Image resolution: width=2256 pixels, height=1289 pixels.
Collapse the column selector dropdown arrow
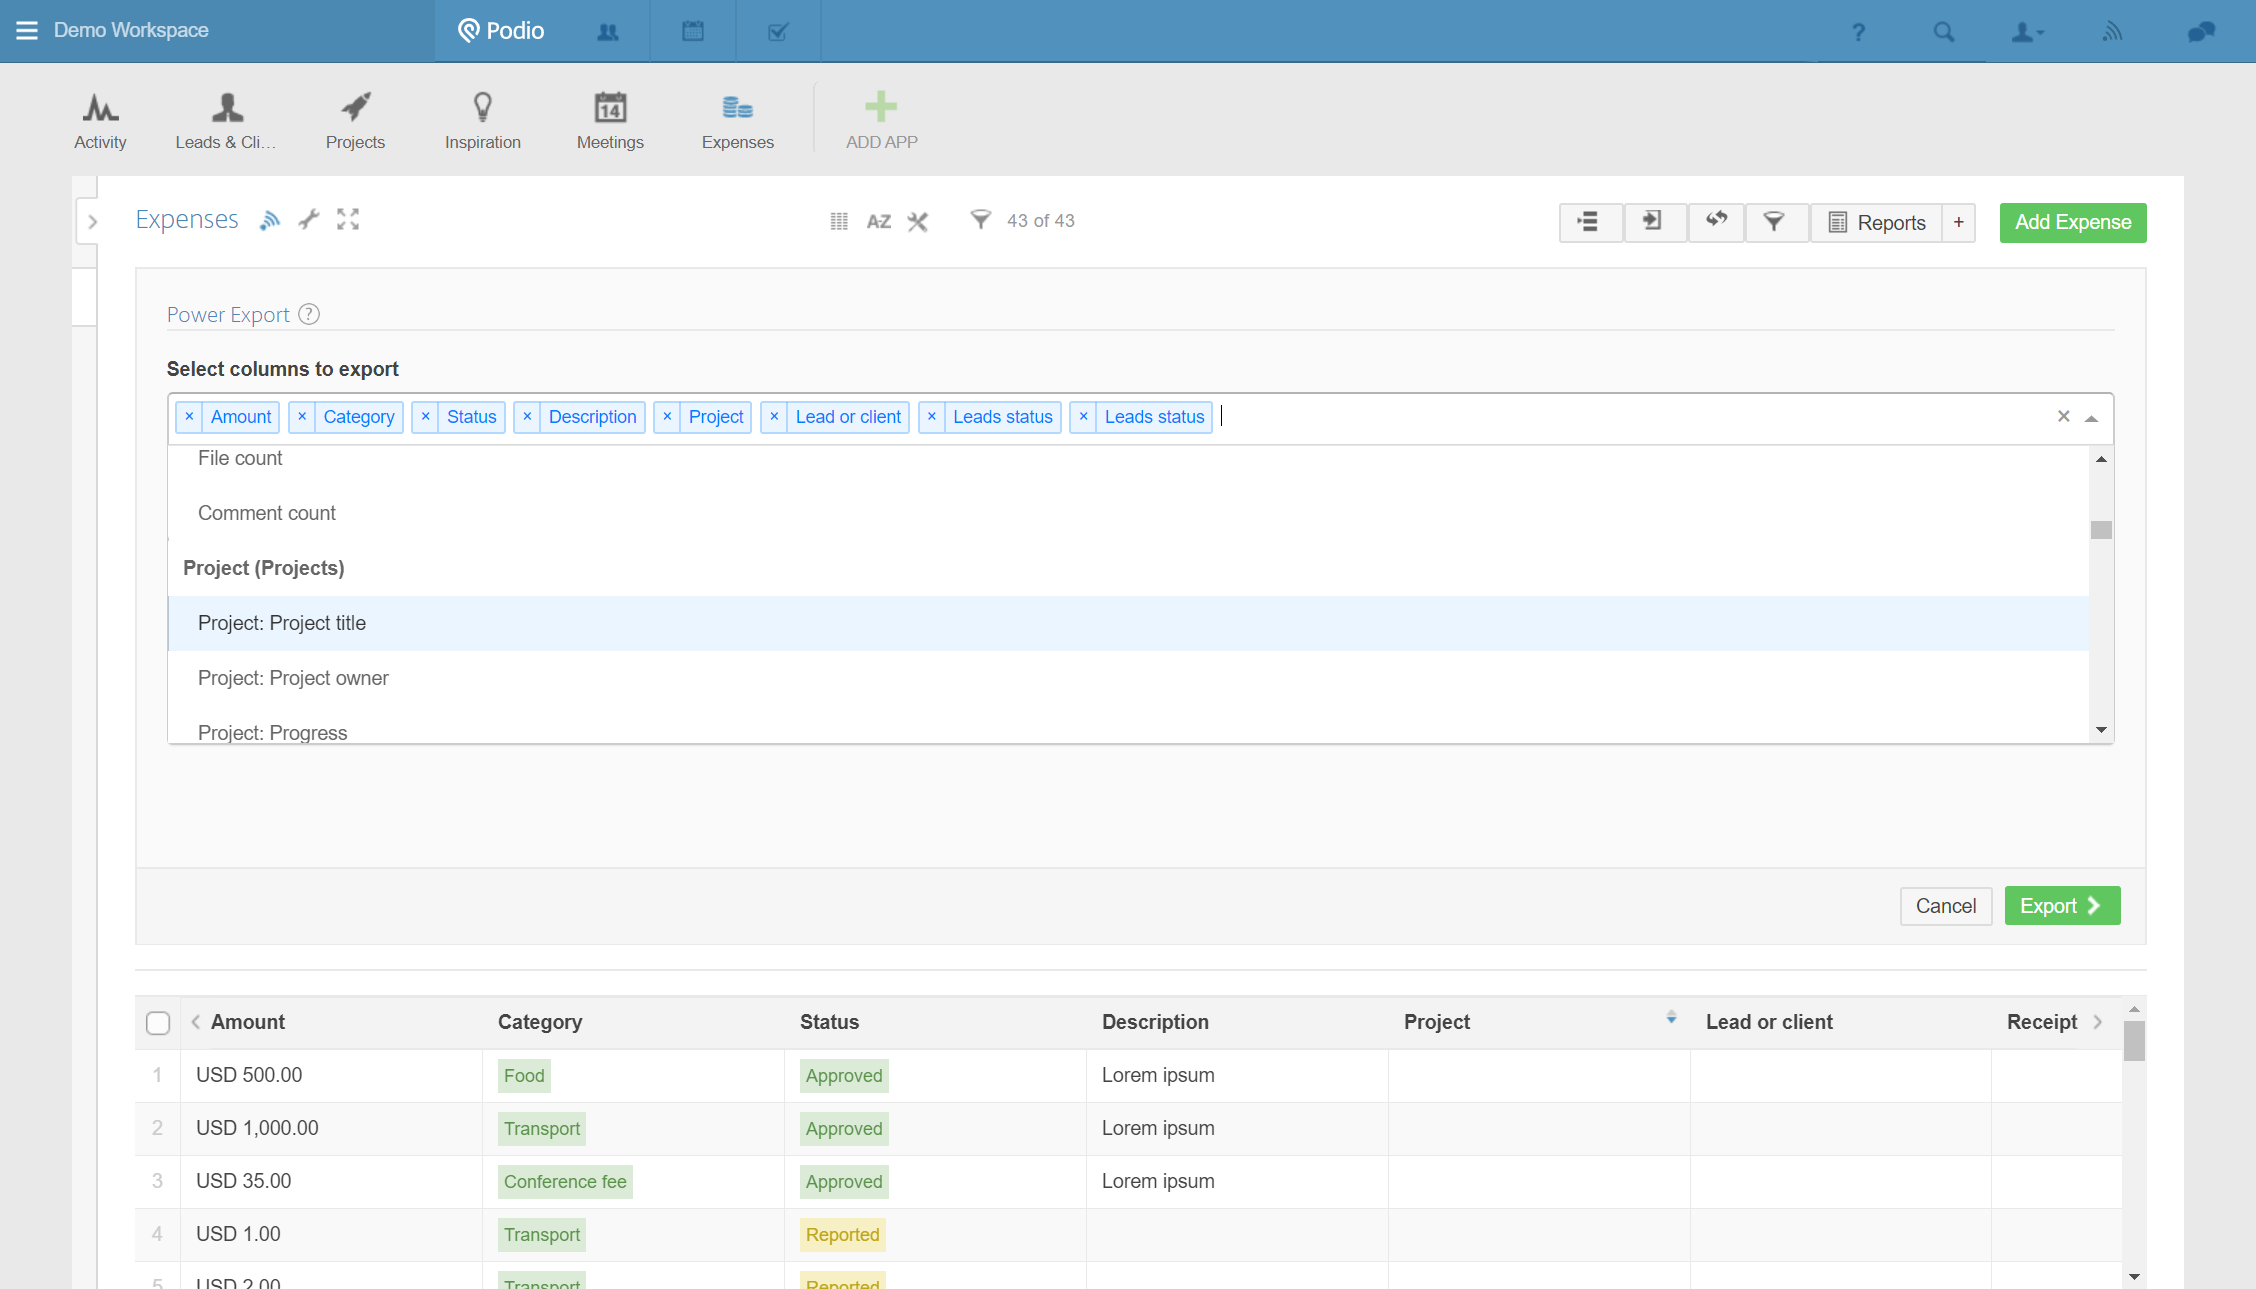pos(2091,418)
